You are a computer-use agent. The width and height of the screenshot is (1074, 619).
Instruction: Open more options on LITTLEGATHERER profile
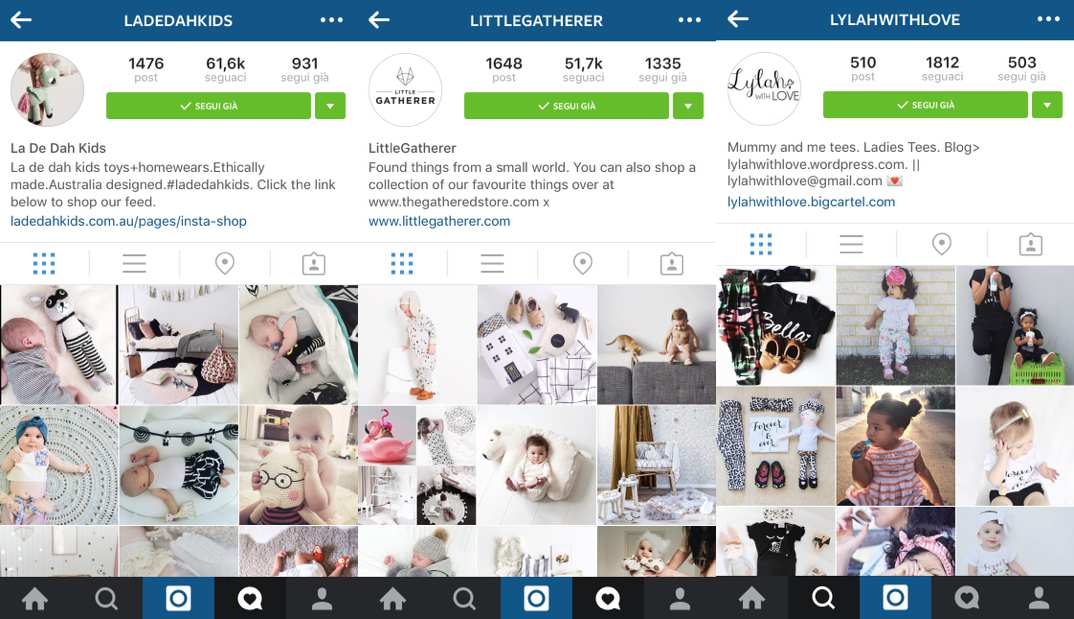(x=689, y=20)
